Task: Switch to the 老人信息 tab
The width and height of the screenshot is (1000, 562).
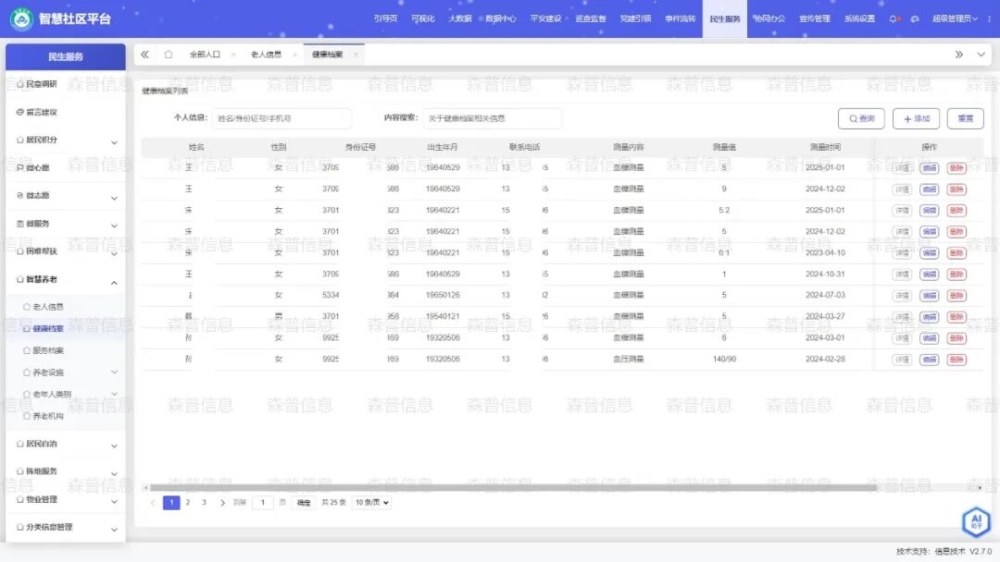Action: click(265, 55)
